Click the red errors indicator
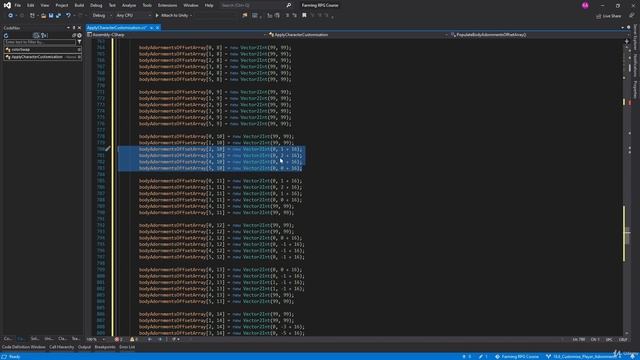The height and width of the screenshot is (360, 640). click(119, 339)
